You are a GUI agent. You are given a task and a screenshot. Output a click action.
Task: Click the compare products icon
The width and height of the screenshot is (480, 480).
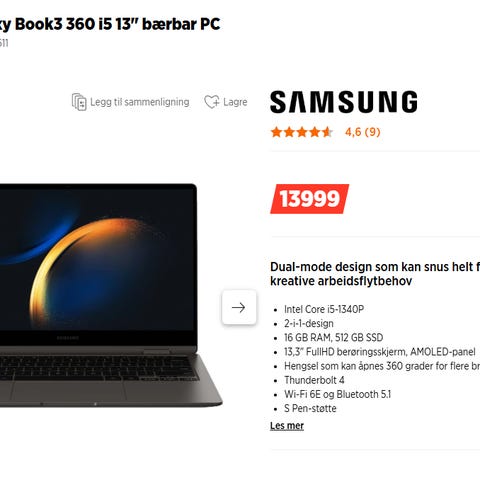(x=79, y=102)
